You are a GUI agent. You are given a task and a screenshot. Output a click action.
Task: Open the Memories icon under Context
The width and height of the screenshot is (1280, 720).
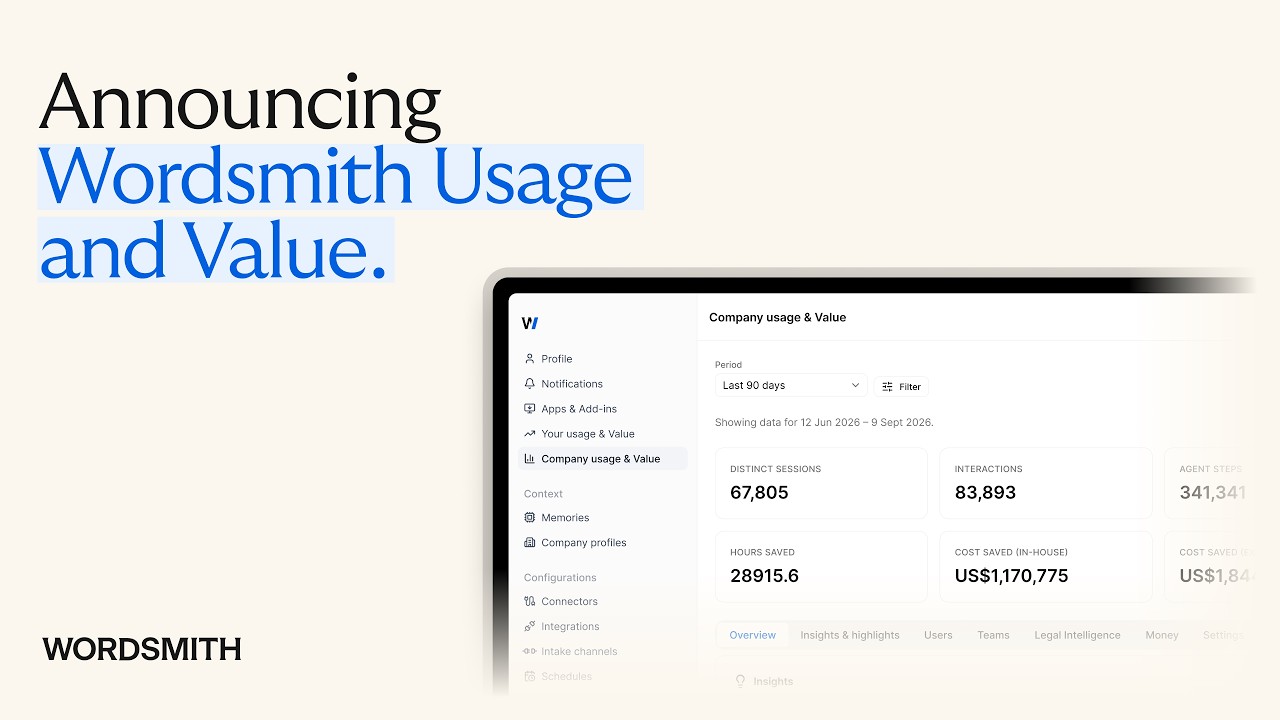click(x=530, y=518)
